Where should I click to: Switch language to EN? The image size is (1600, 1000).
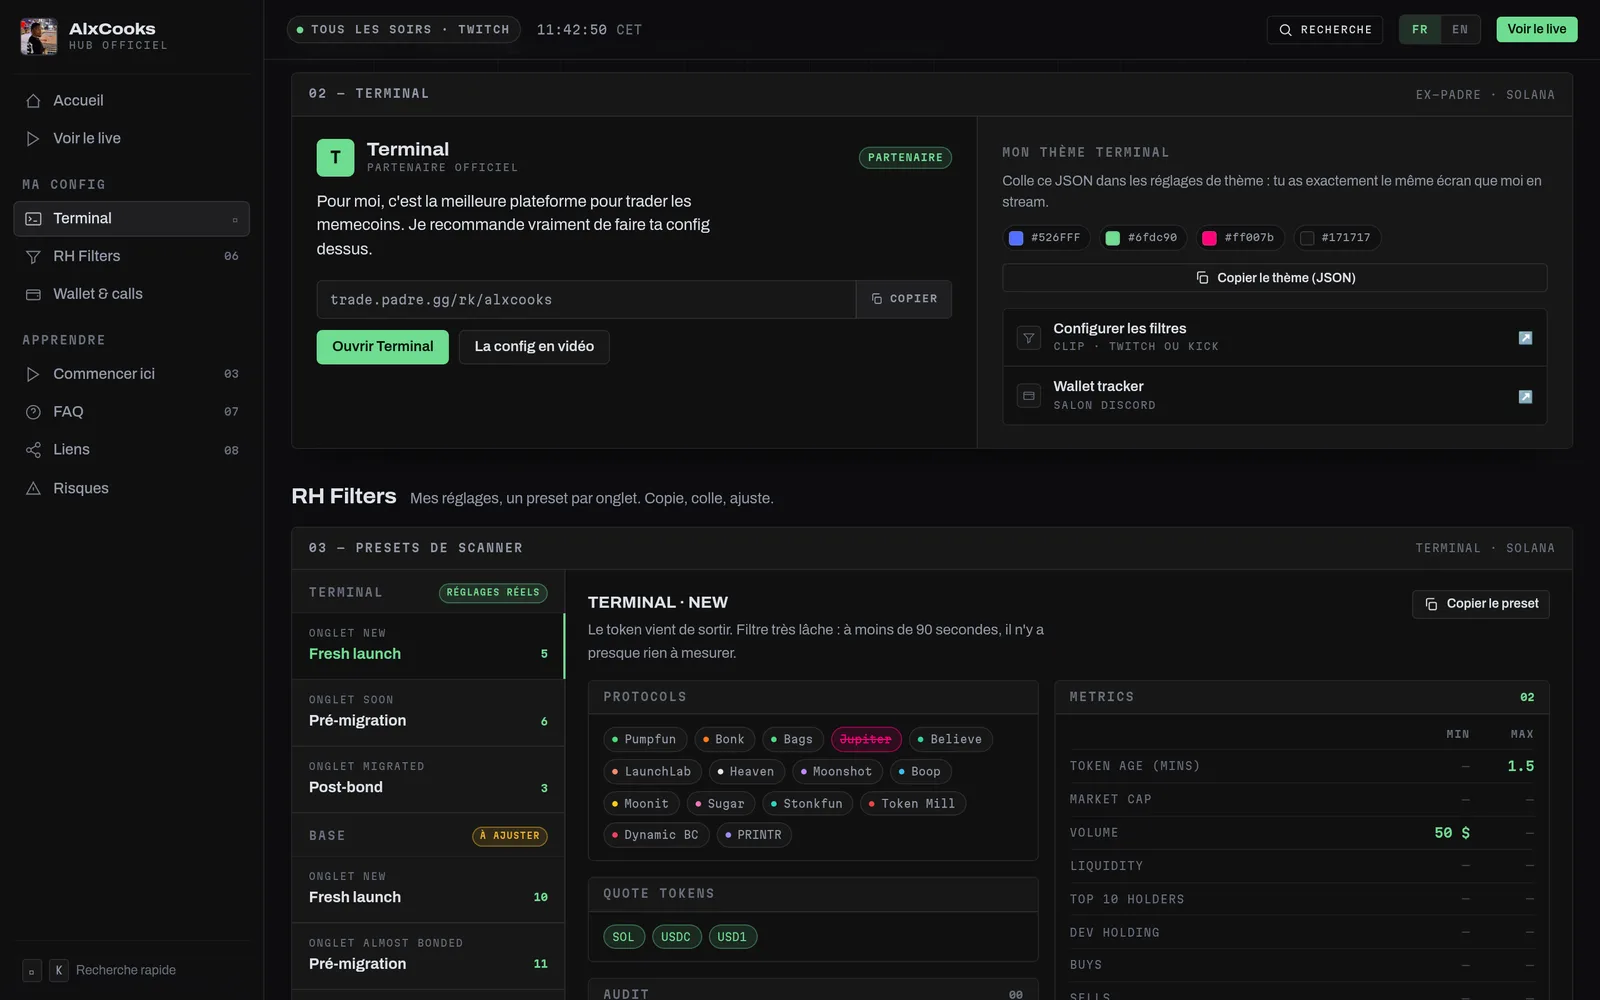point(1460,30)
